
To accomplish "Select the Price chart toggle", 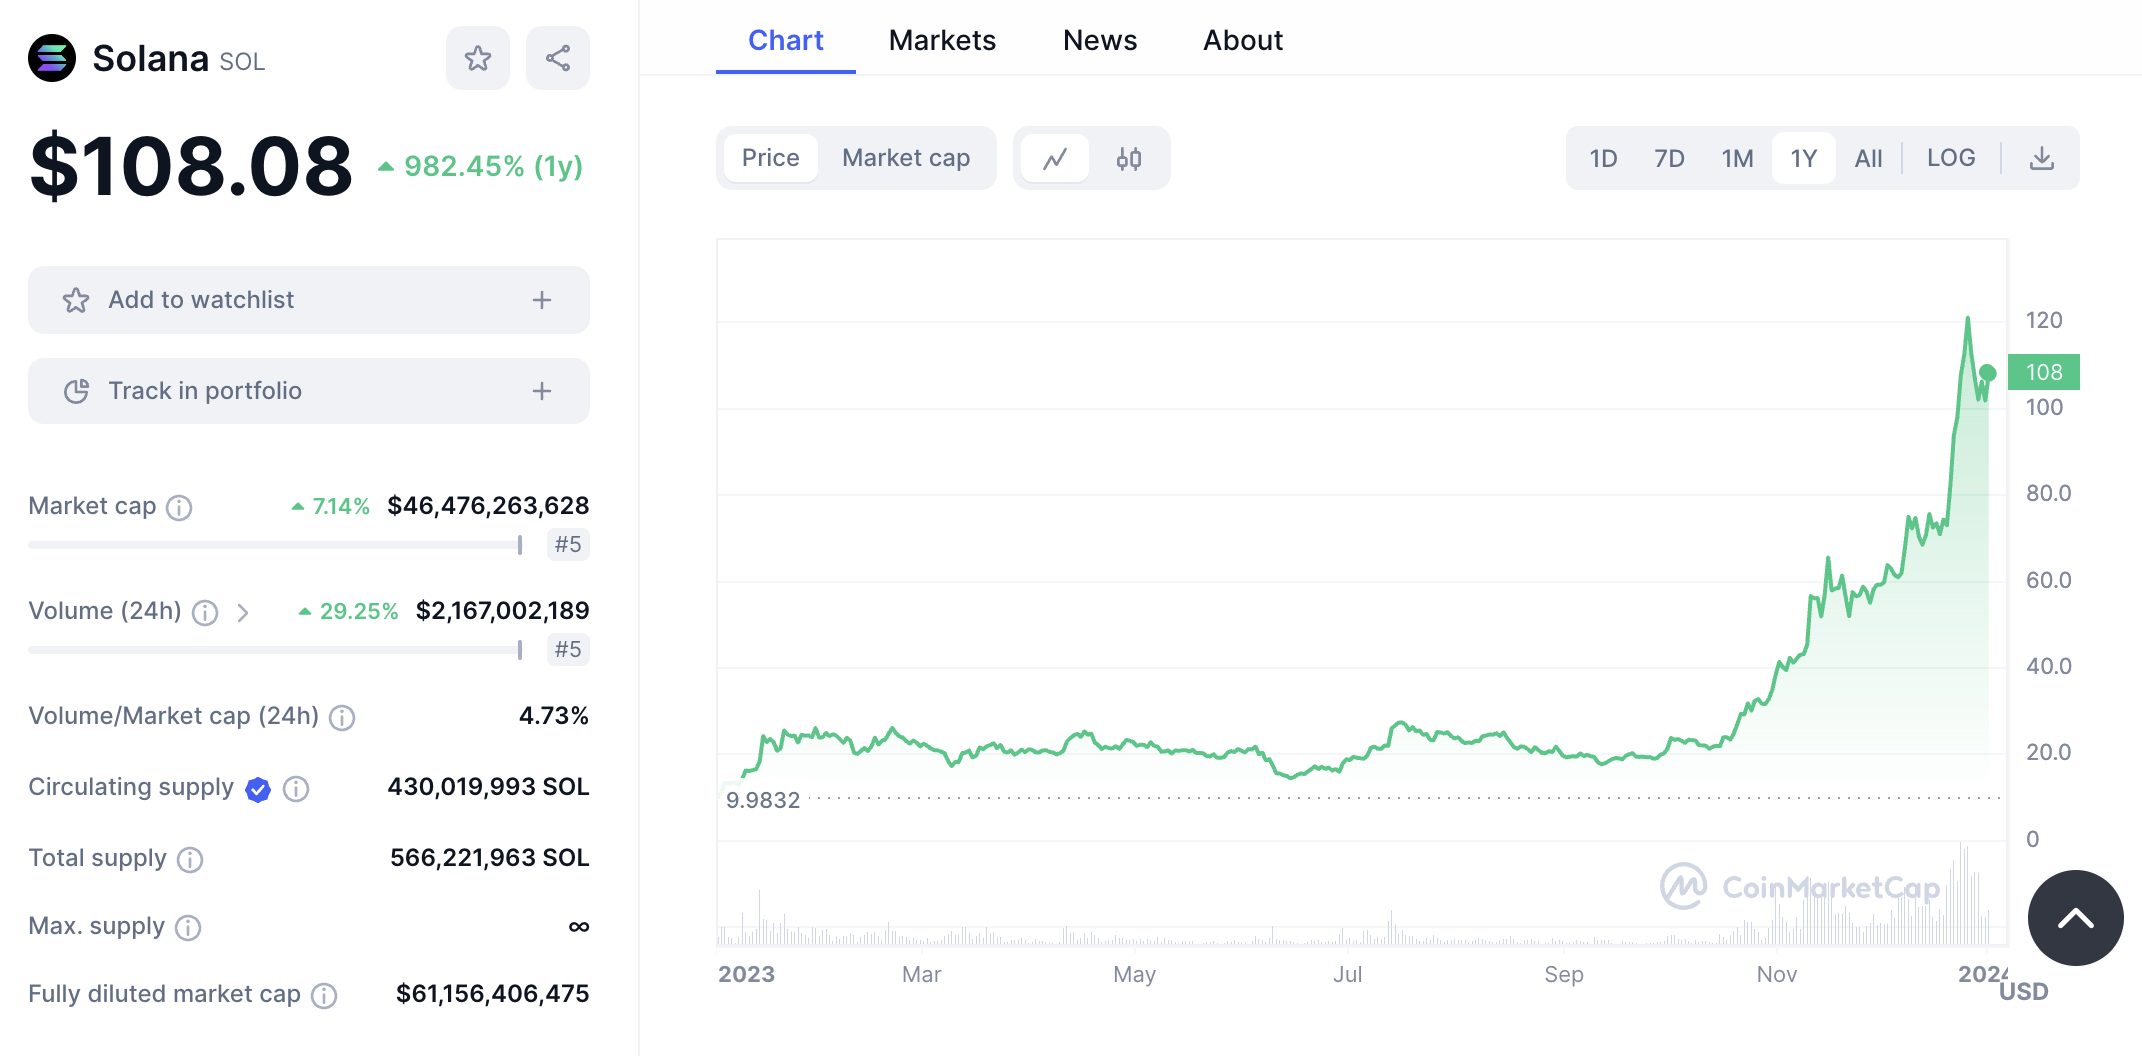I will pyautogui.click(x=770, y=158).
